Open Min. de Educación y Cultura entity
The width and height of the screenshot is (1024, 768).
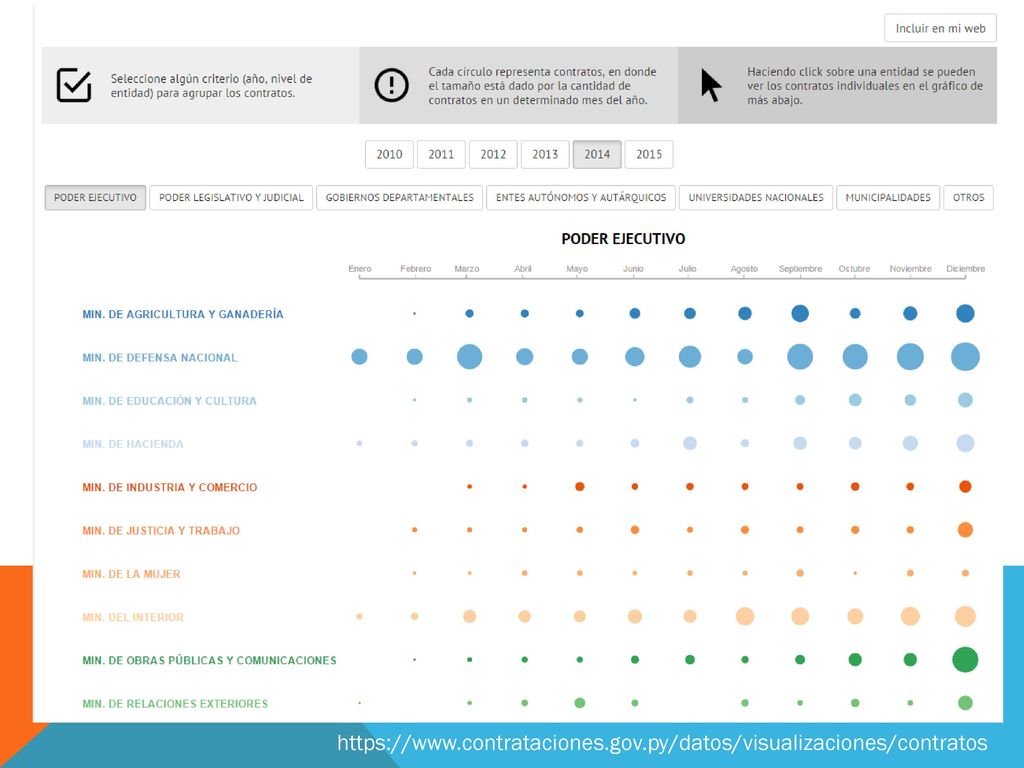(169, 400)
